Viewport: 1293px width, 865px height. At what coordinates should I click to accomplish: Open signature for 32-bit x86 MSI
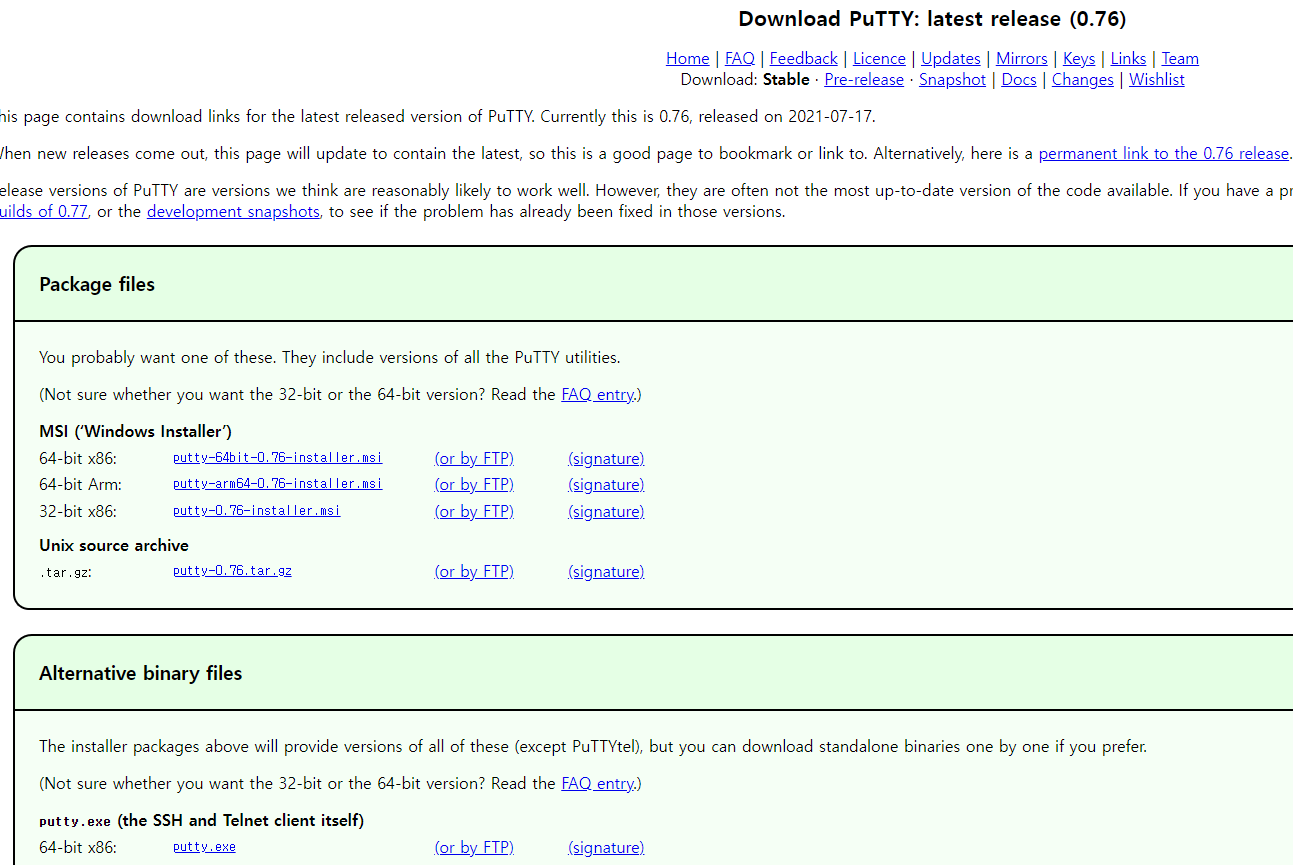coord(606,511)
